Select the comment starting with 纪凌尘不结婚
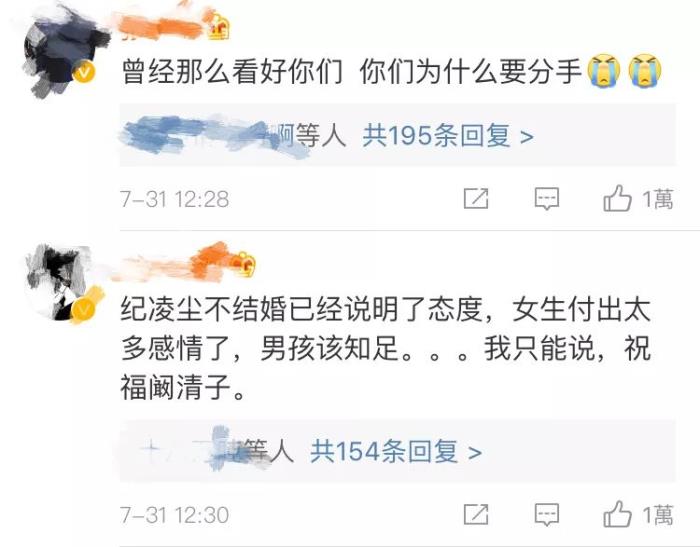This screenshot has height=547, width=700. point(386,348)
